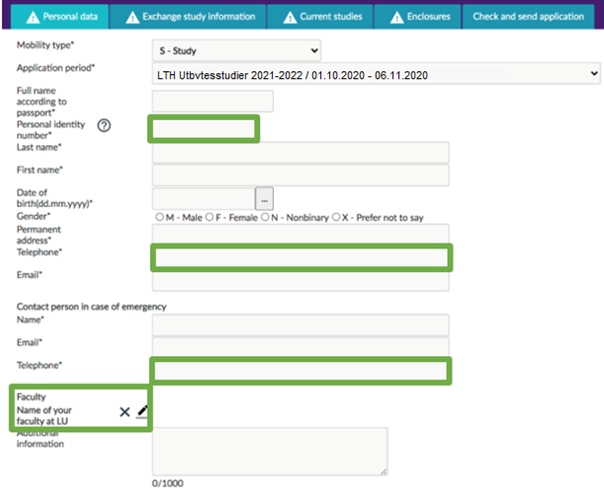The width and height of the screenshot is (604, 492).
Task: Click the Full name according to passport field
Action: pos(212,101)
